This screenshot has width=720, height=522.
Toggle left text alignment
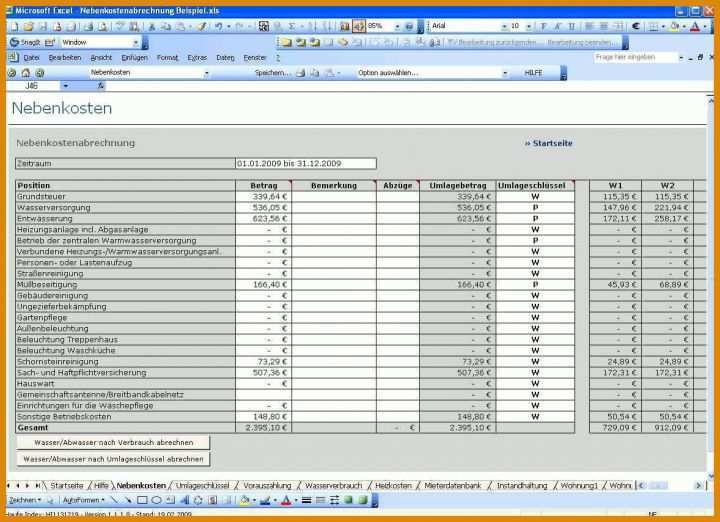point(589,27)
